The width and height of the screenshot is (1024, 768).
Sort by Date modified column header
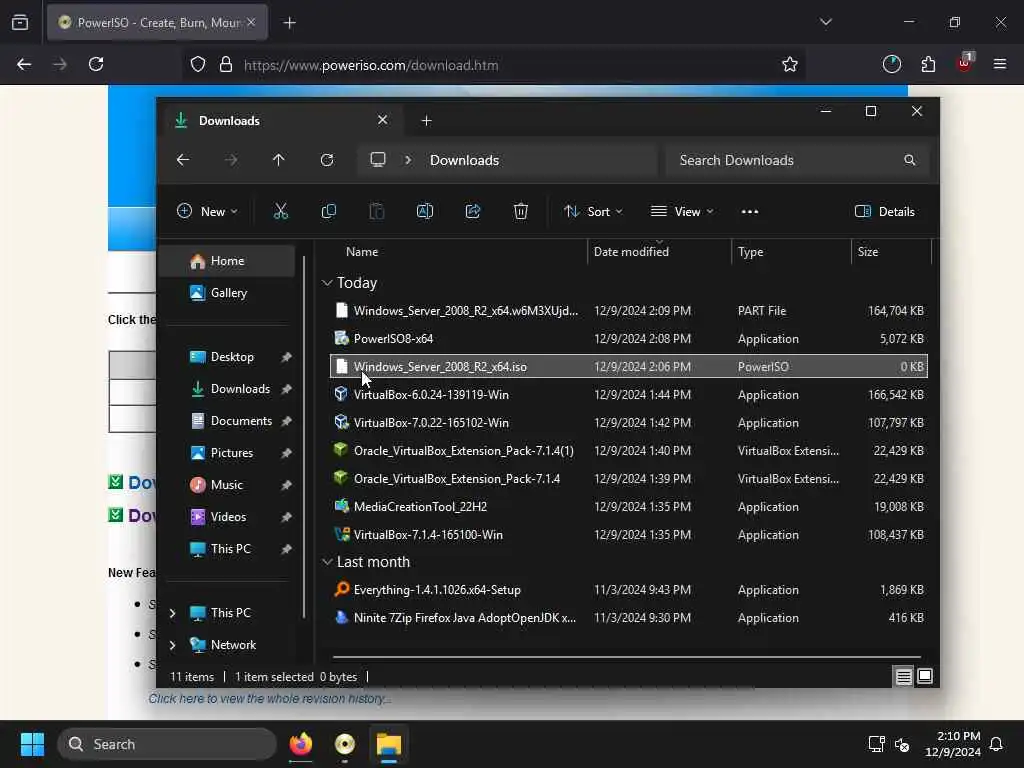pos(631,251)
